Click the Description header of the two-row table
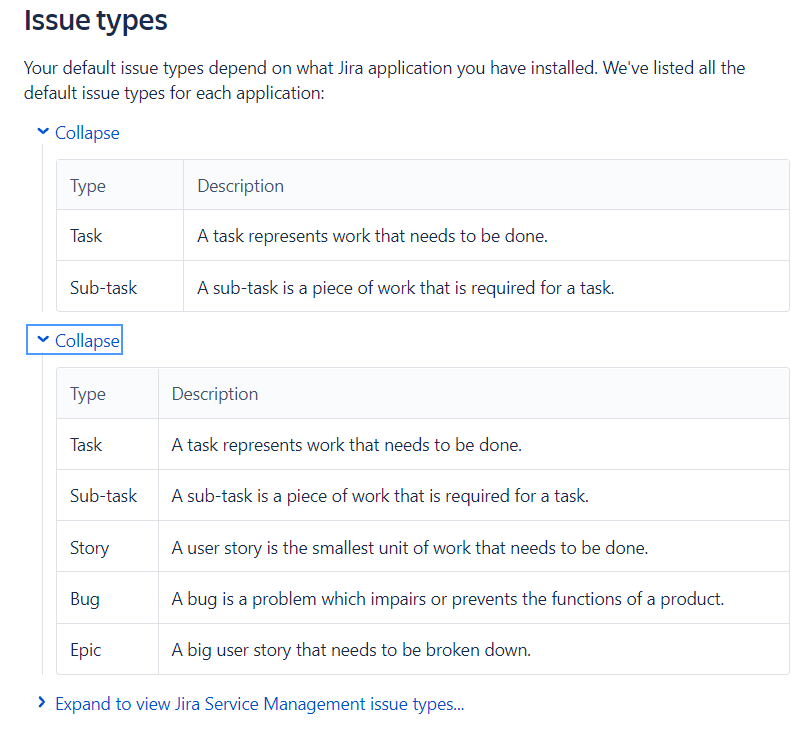The height and width of the screenshot is (740, 796). [x=240, y=186]
